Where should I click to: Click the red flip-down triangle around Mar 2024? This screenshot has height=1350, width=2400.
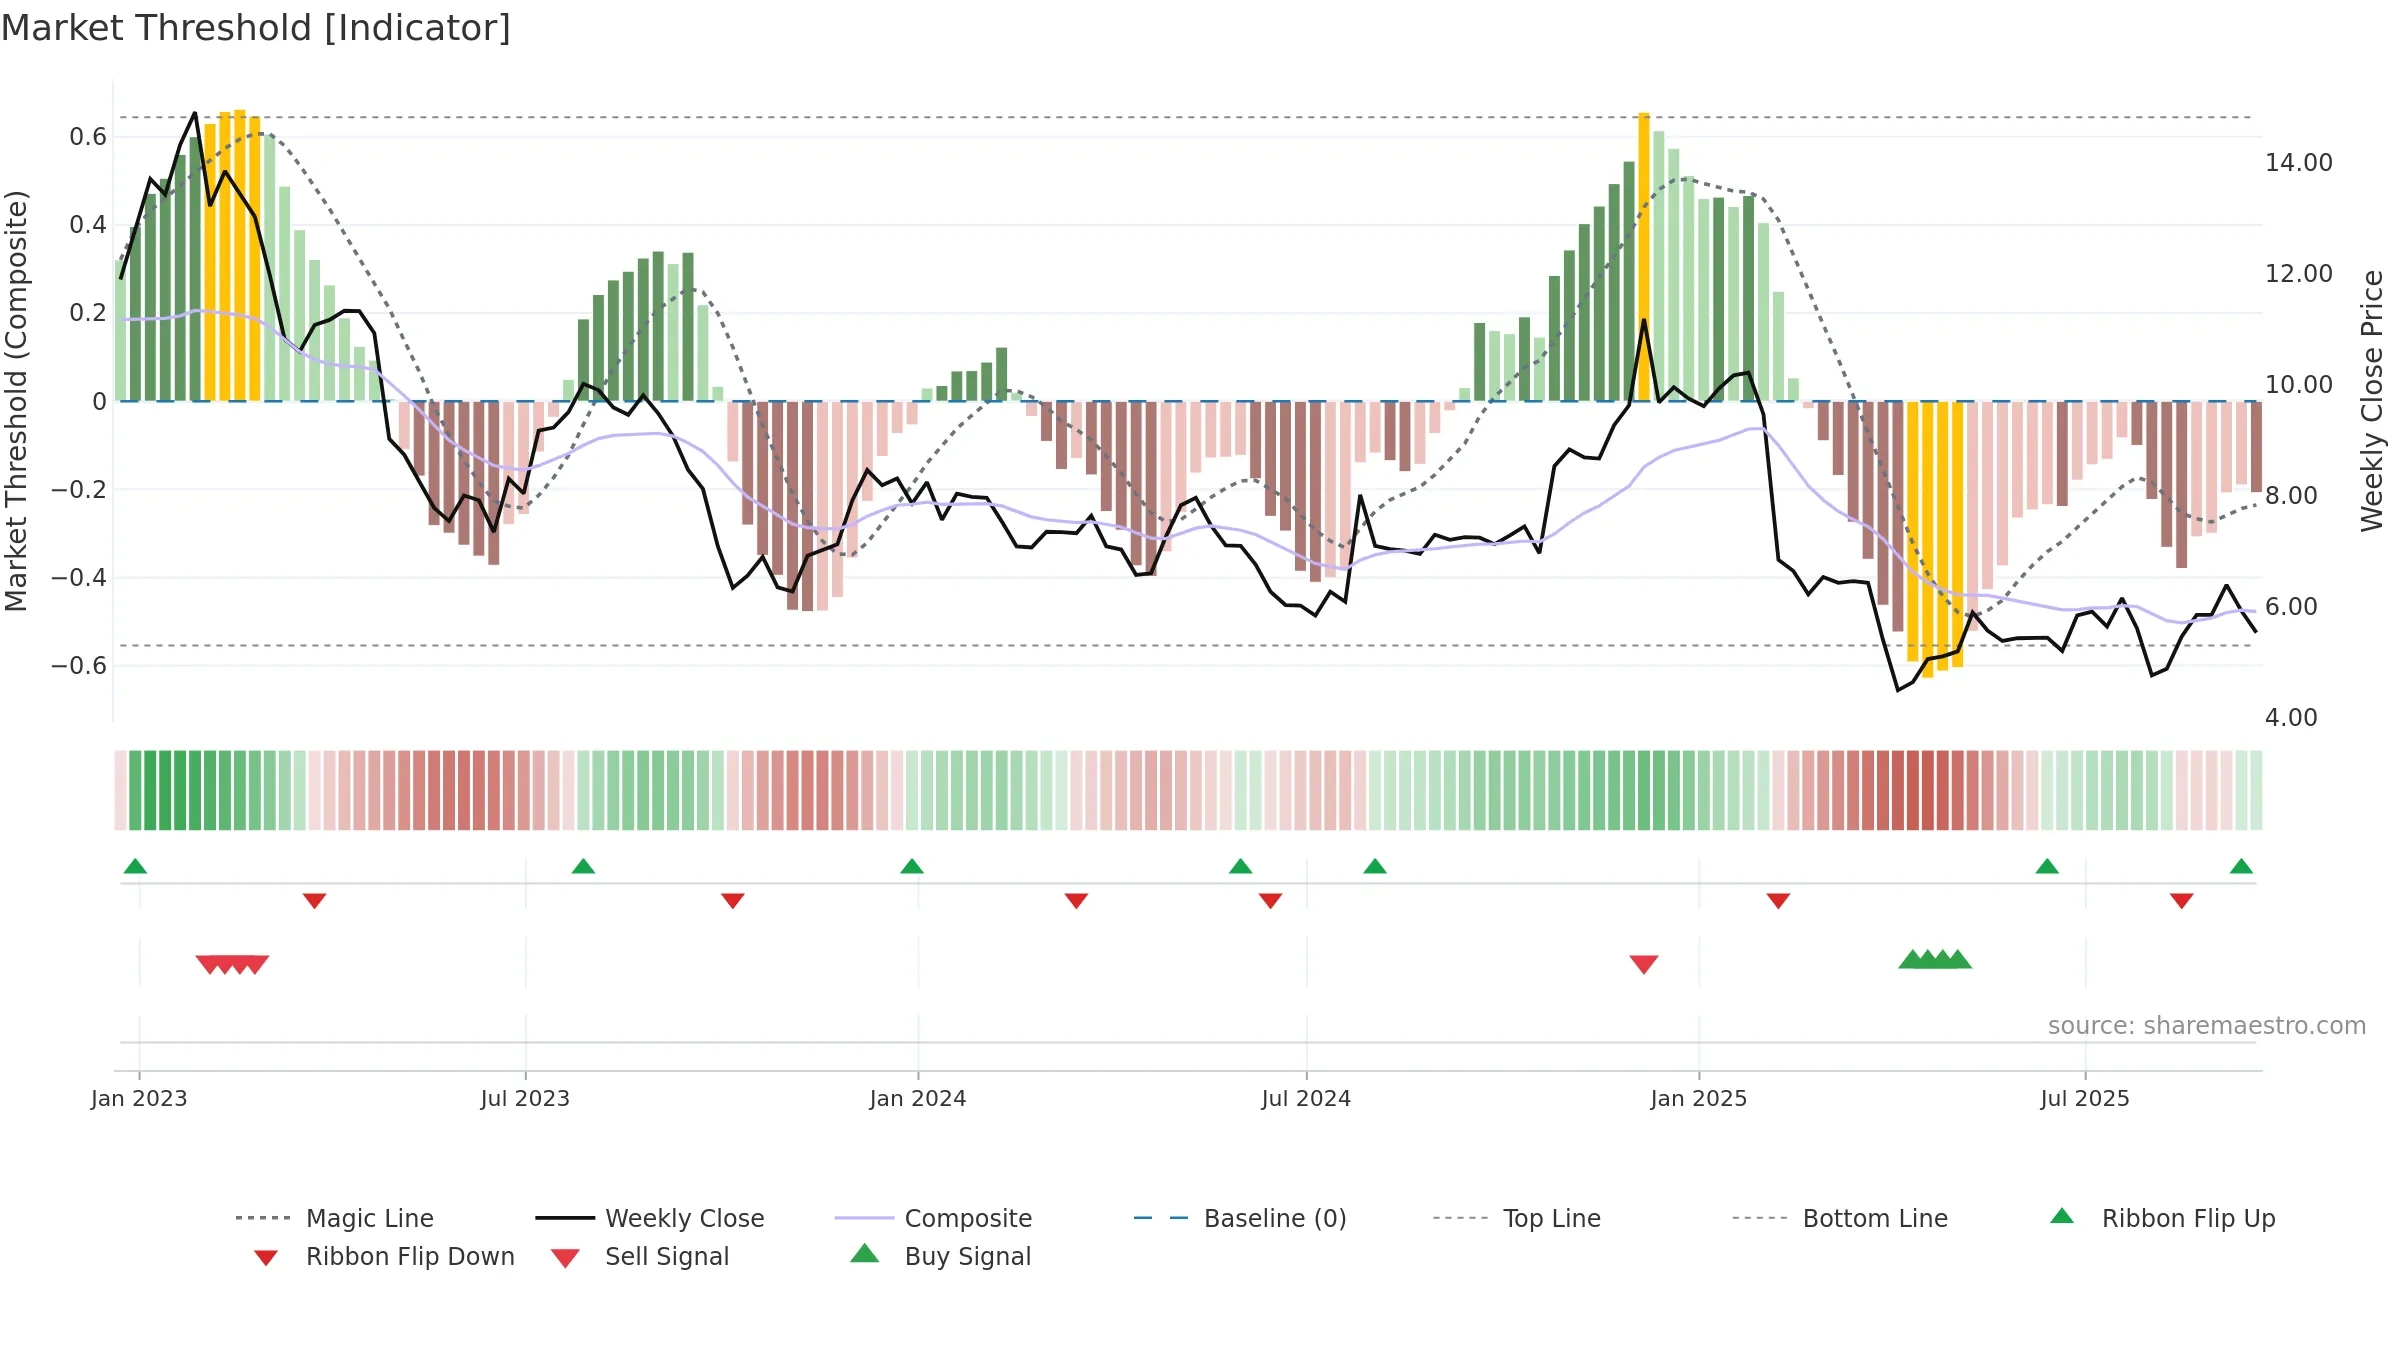point(1076,901)
